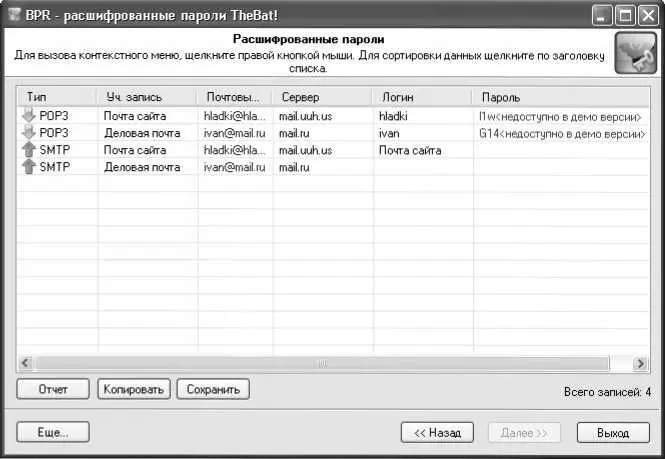Click the horizontal scrollbar right arrow

[x=640, y=363]
